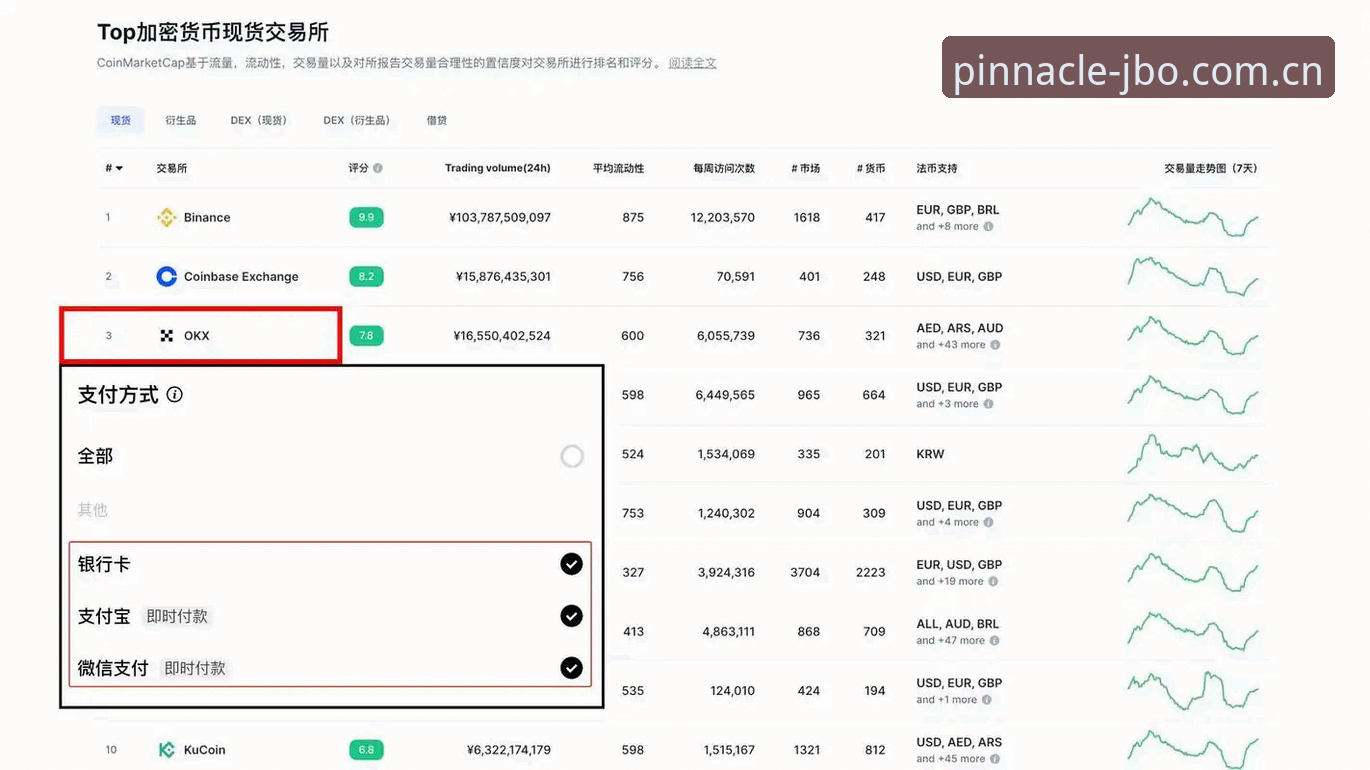Switch to the 衍生品 tab
Viewport: 1370px width, 770px height.
181,120
